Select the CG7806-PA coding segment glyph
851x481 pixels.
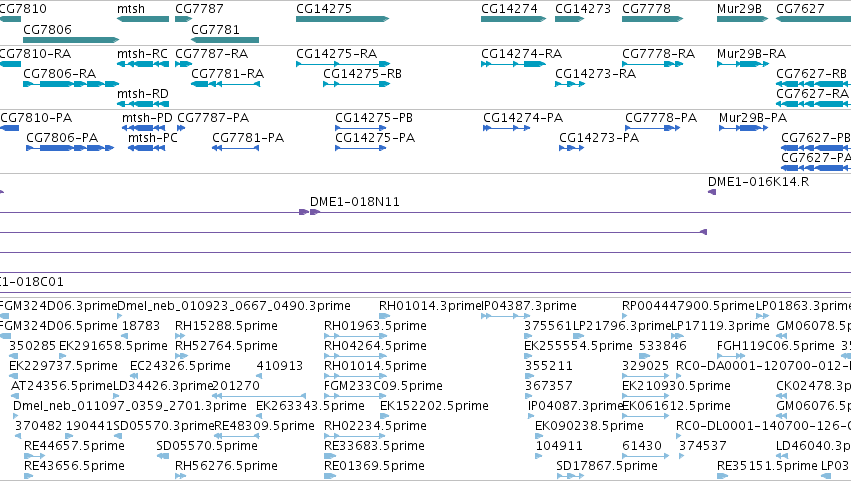click(x=70, y=148)
